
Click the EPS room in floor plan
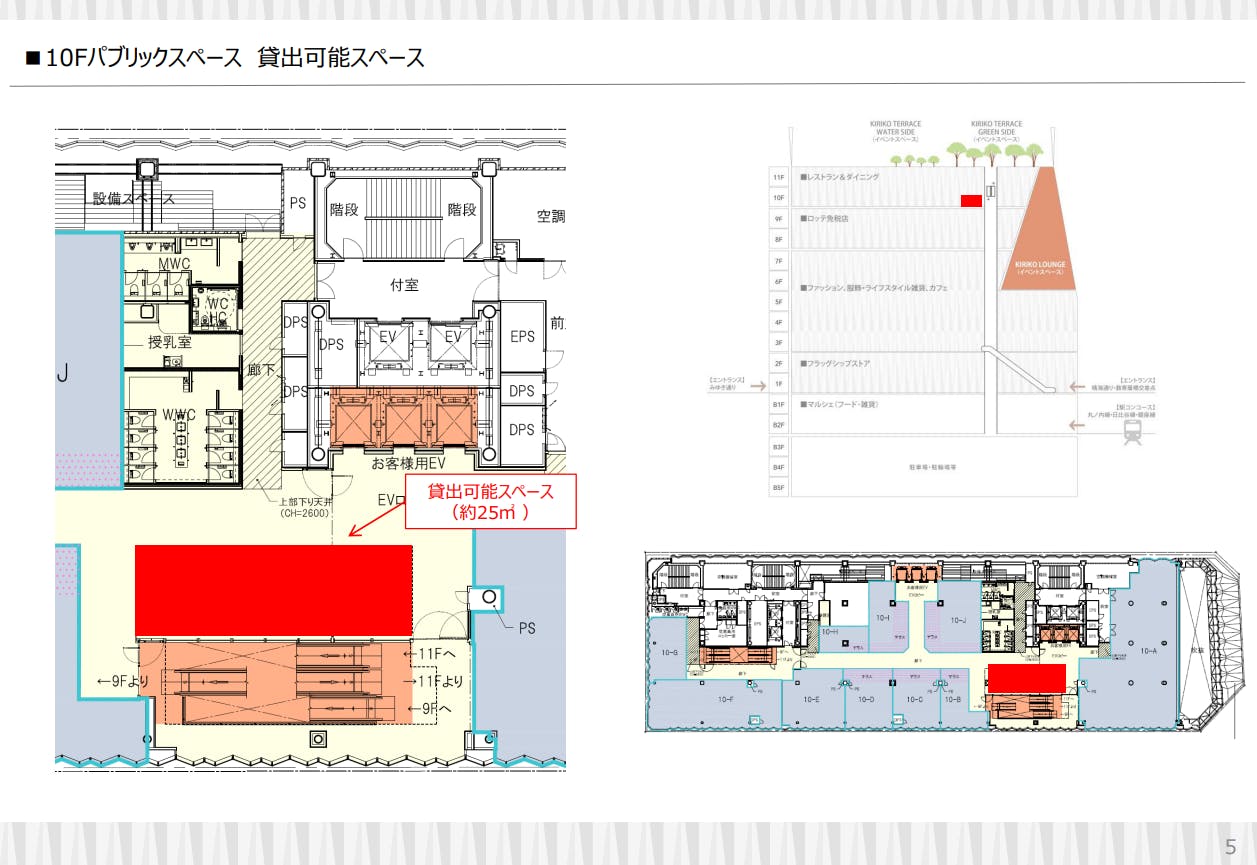point(522,337)
